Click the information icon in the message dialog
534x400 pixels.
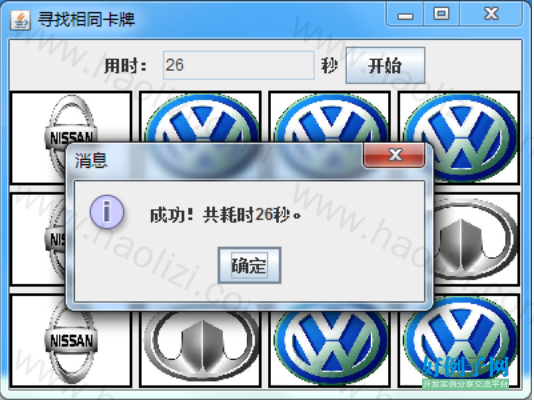coord(107,211)
